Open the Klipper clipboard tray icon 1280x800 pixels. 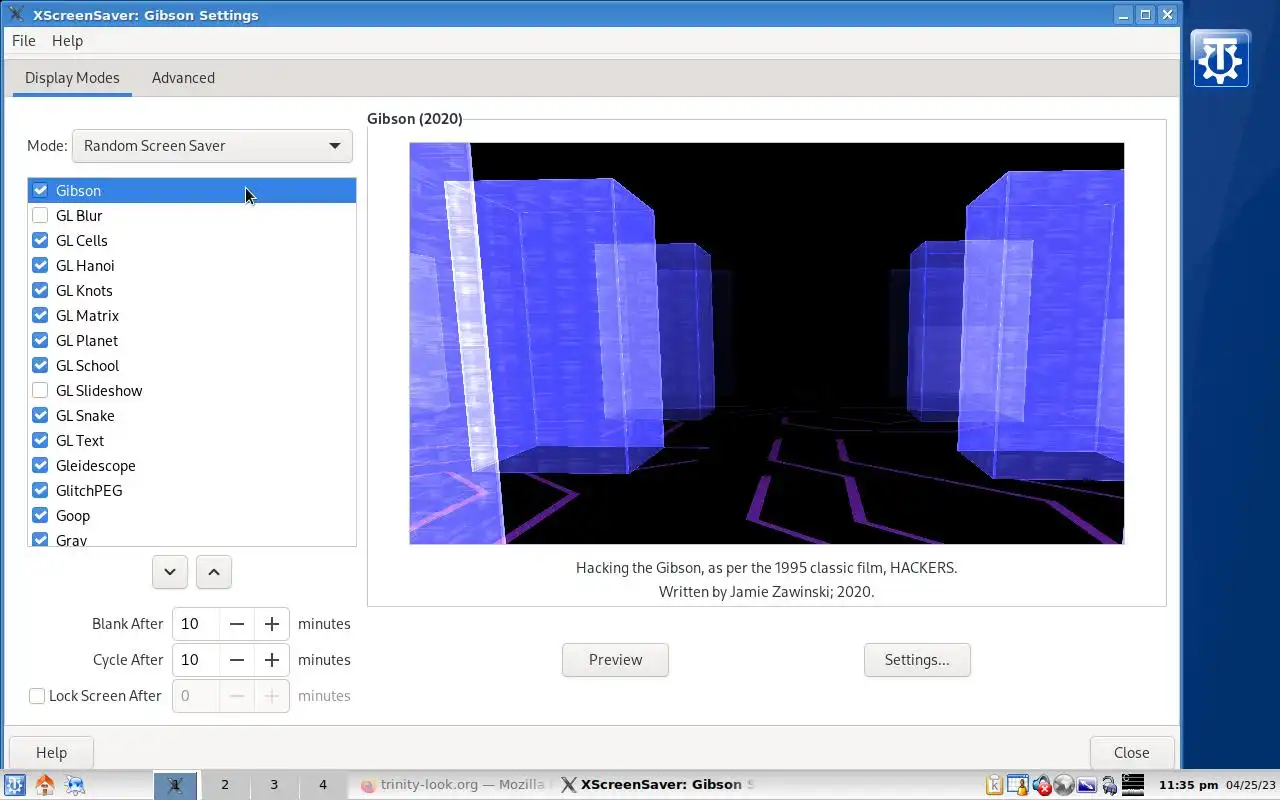click(994, 785)
